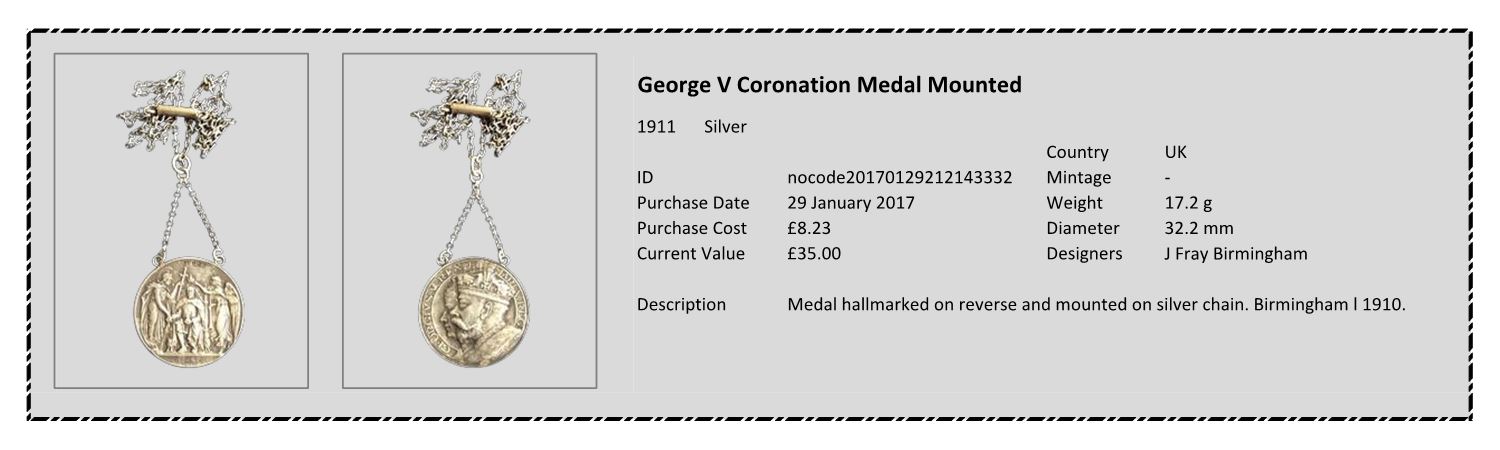Screen dimensions: 1500x450
Task: Select the Country value UK
Action: (1175, 153)
